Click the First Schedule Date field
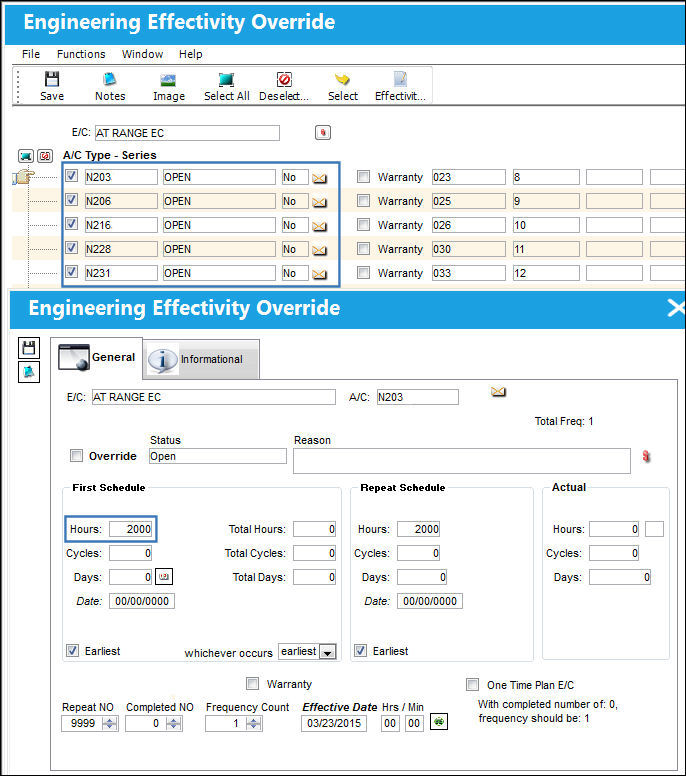The height and width of the screenshot is (776, 686). coord(142,601)
